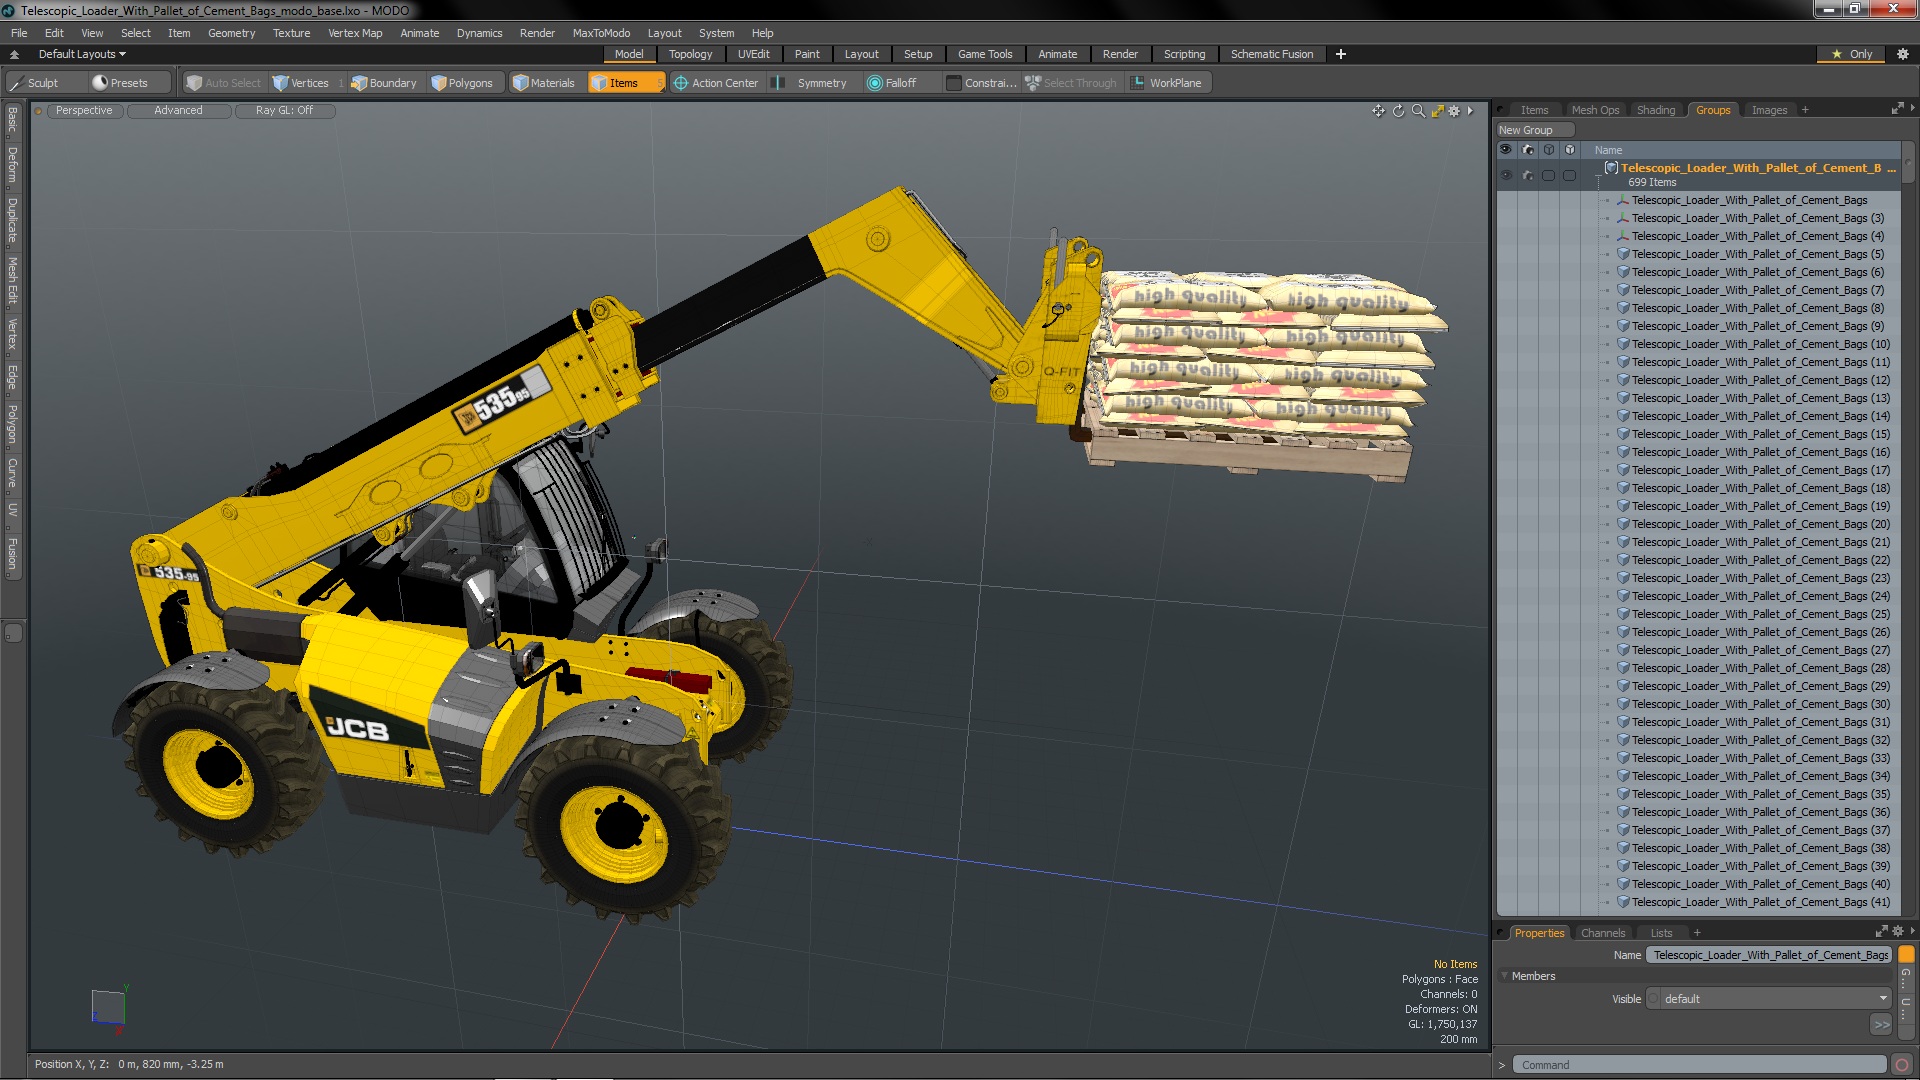Click the record button beside Command field
Viewport: 1920px width, 1080px height.
pos(1902,1065)
